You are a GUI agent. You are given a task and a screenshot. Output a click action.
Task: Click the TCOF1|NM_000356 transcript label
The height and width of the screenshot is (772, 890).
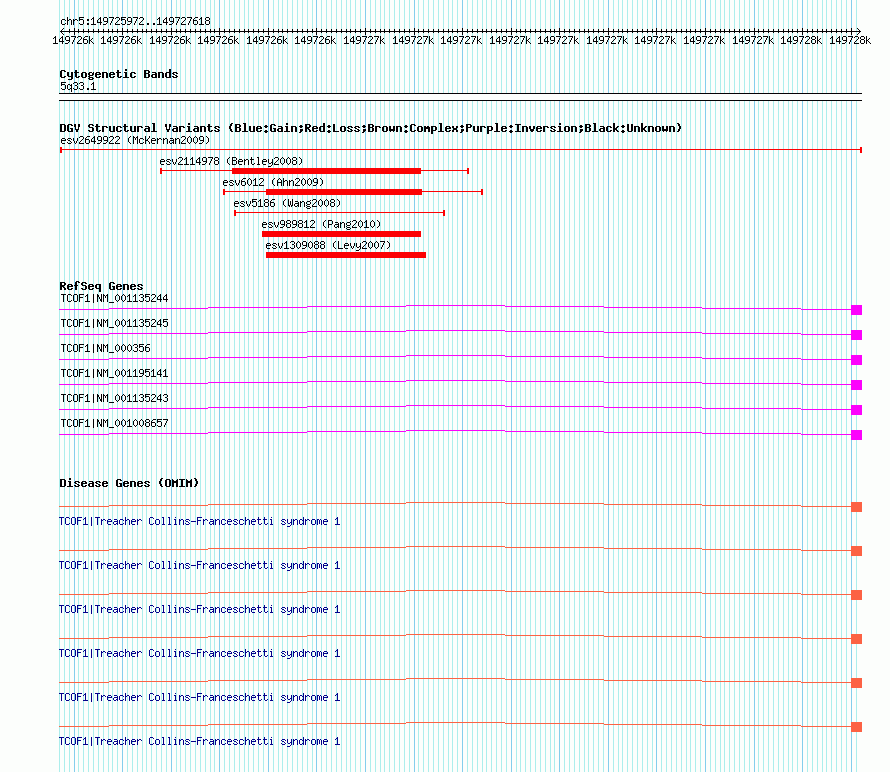coord(105,349)
